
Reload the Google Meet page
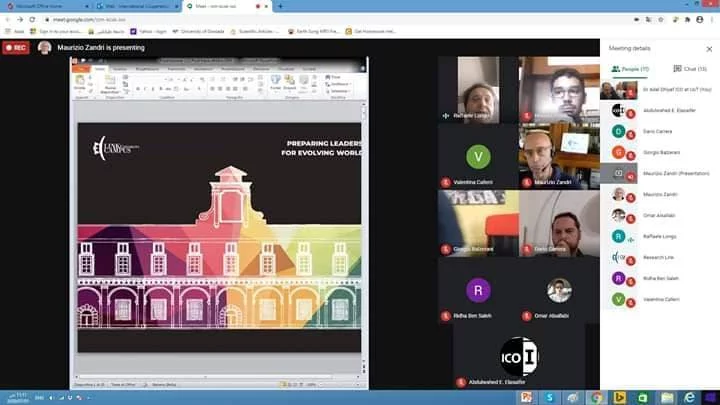(x=34, y=19)
